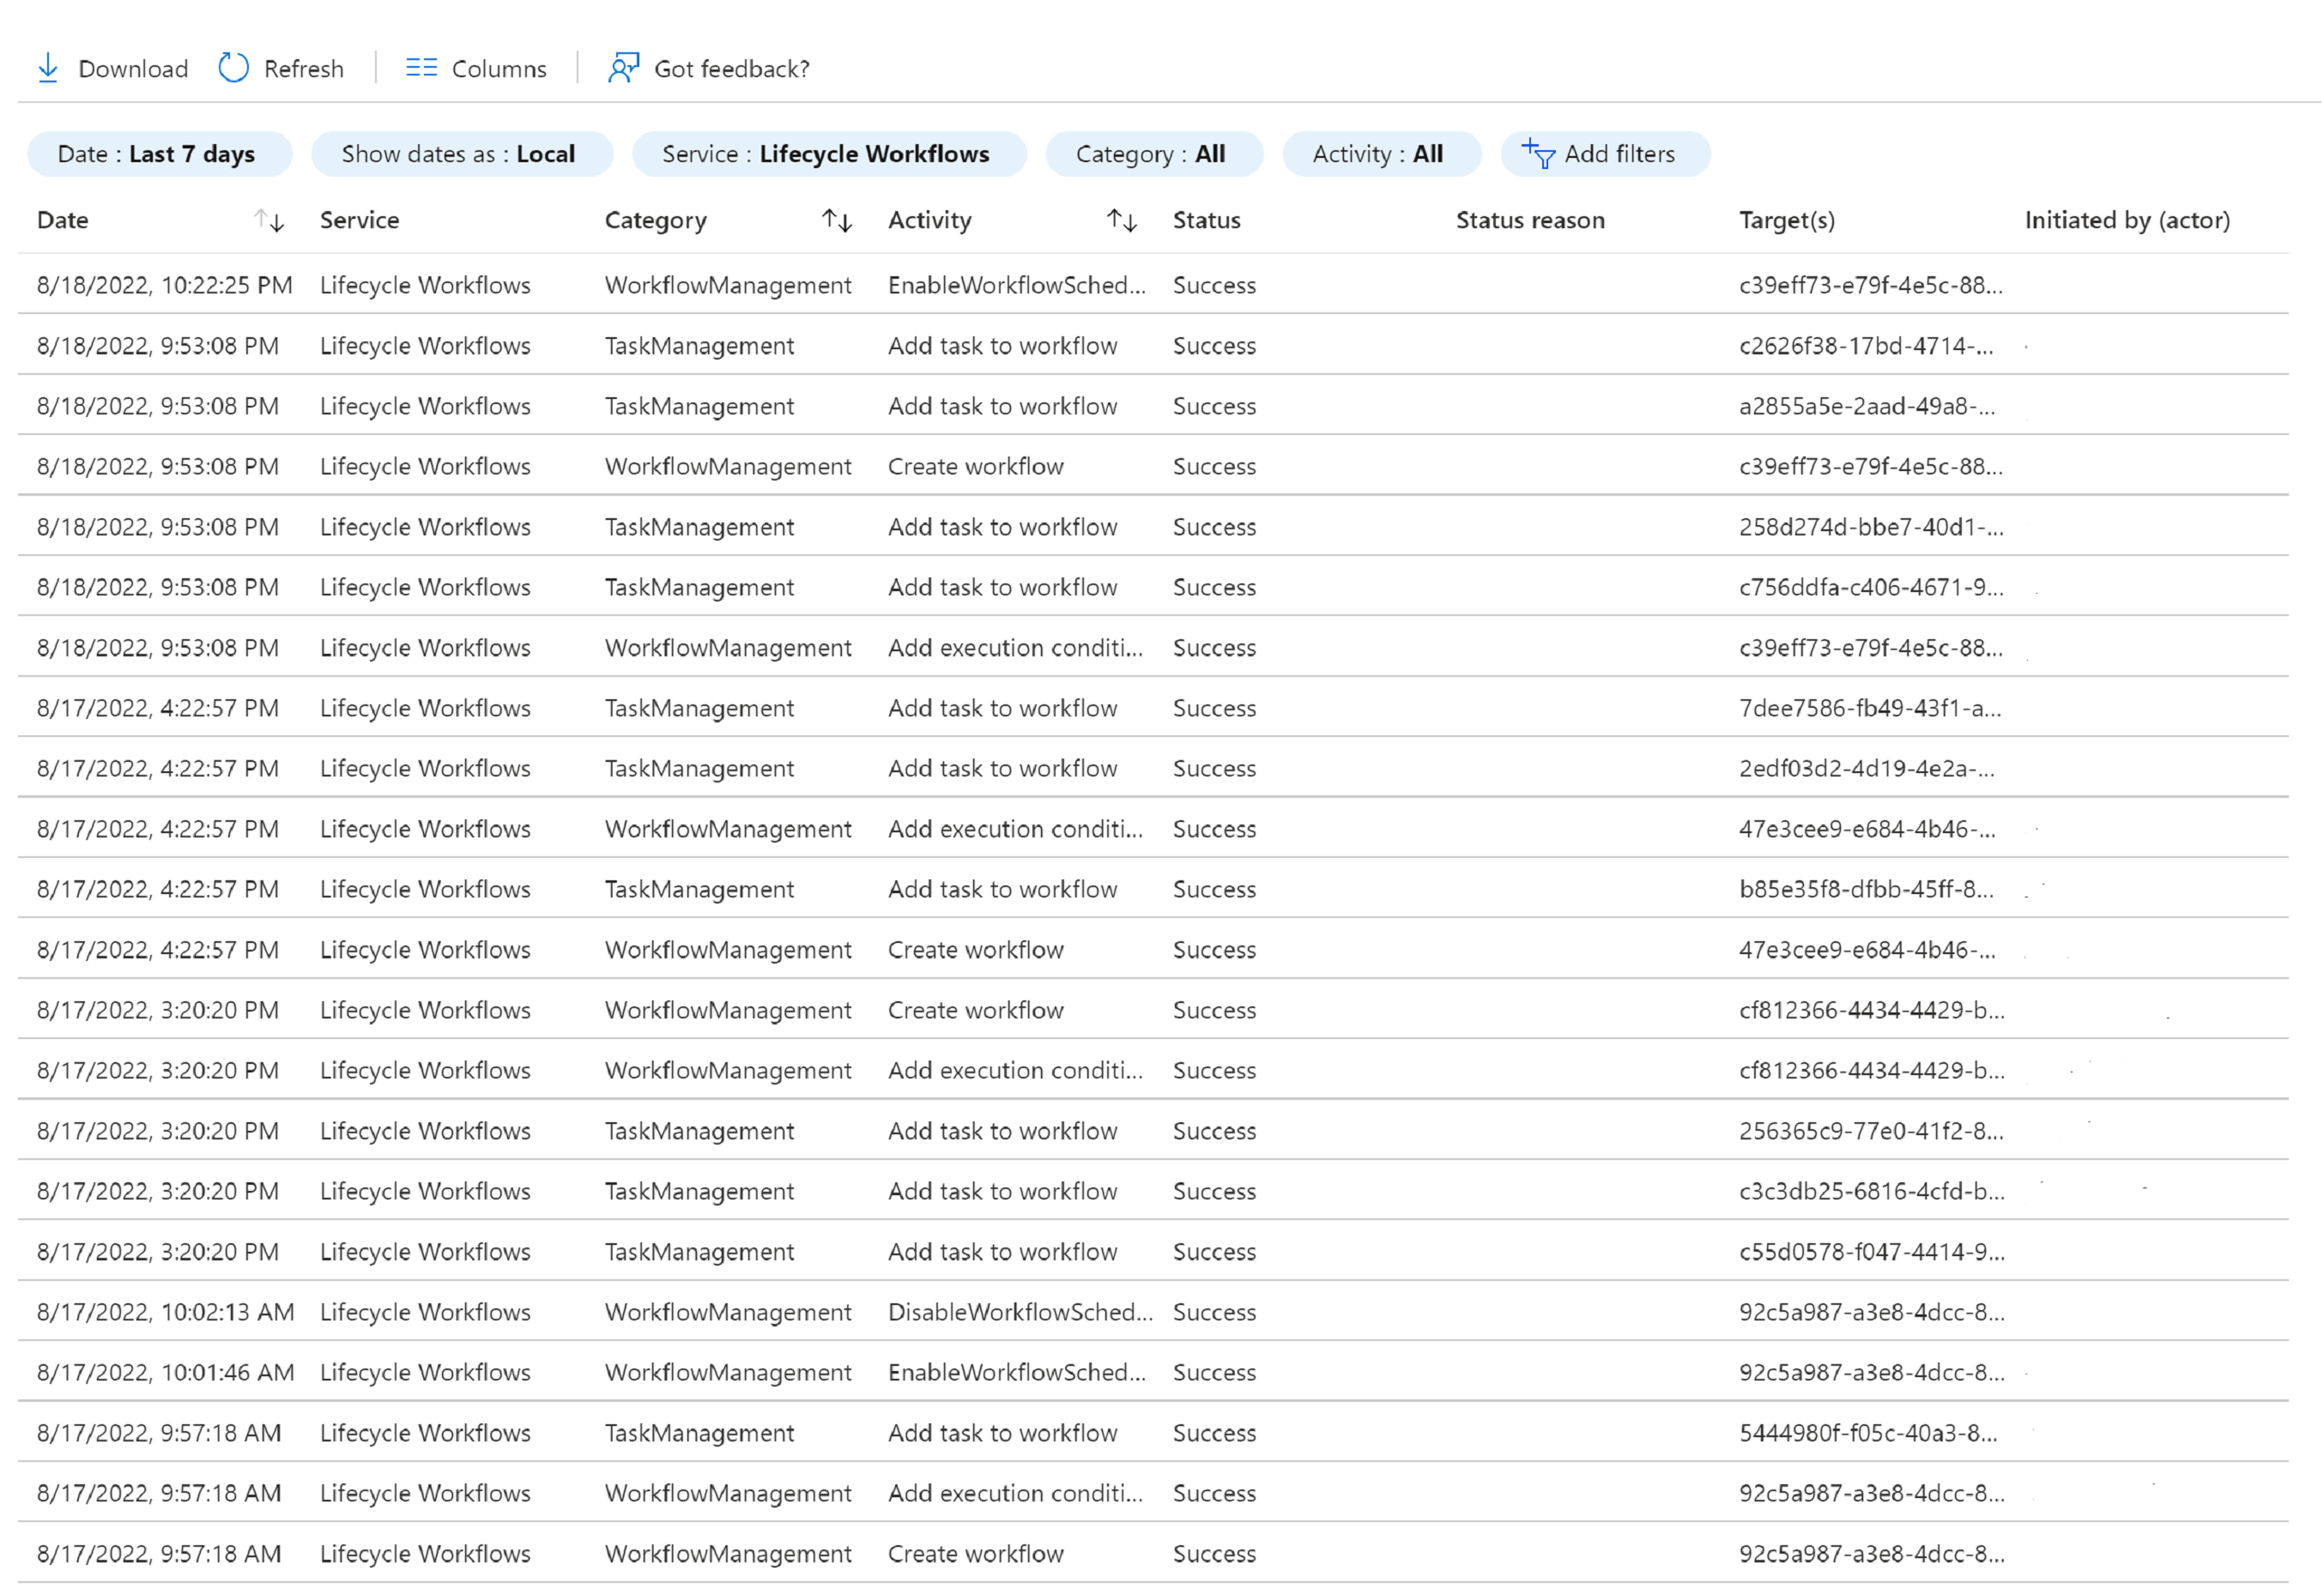
Task: Click the Add filters button
Action: click(1603, 154)
